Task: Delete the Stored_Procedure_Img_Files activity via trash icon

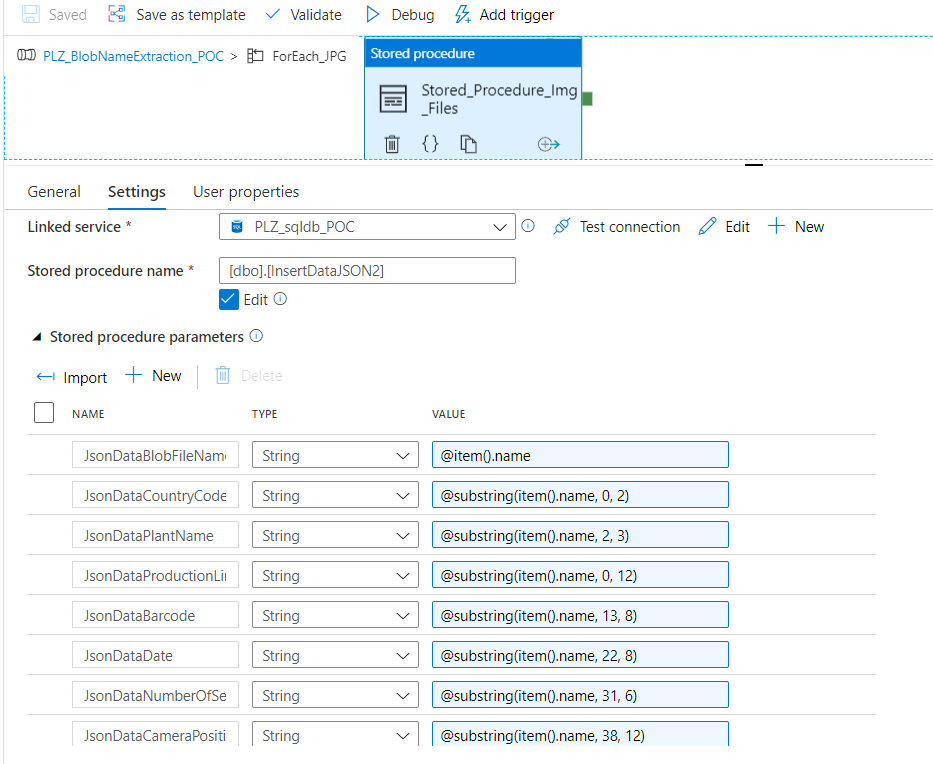Action: tap(392, 144)
